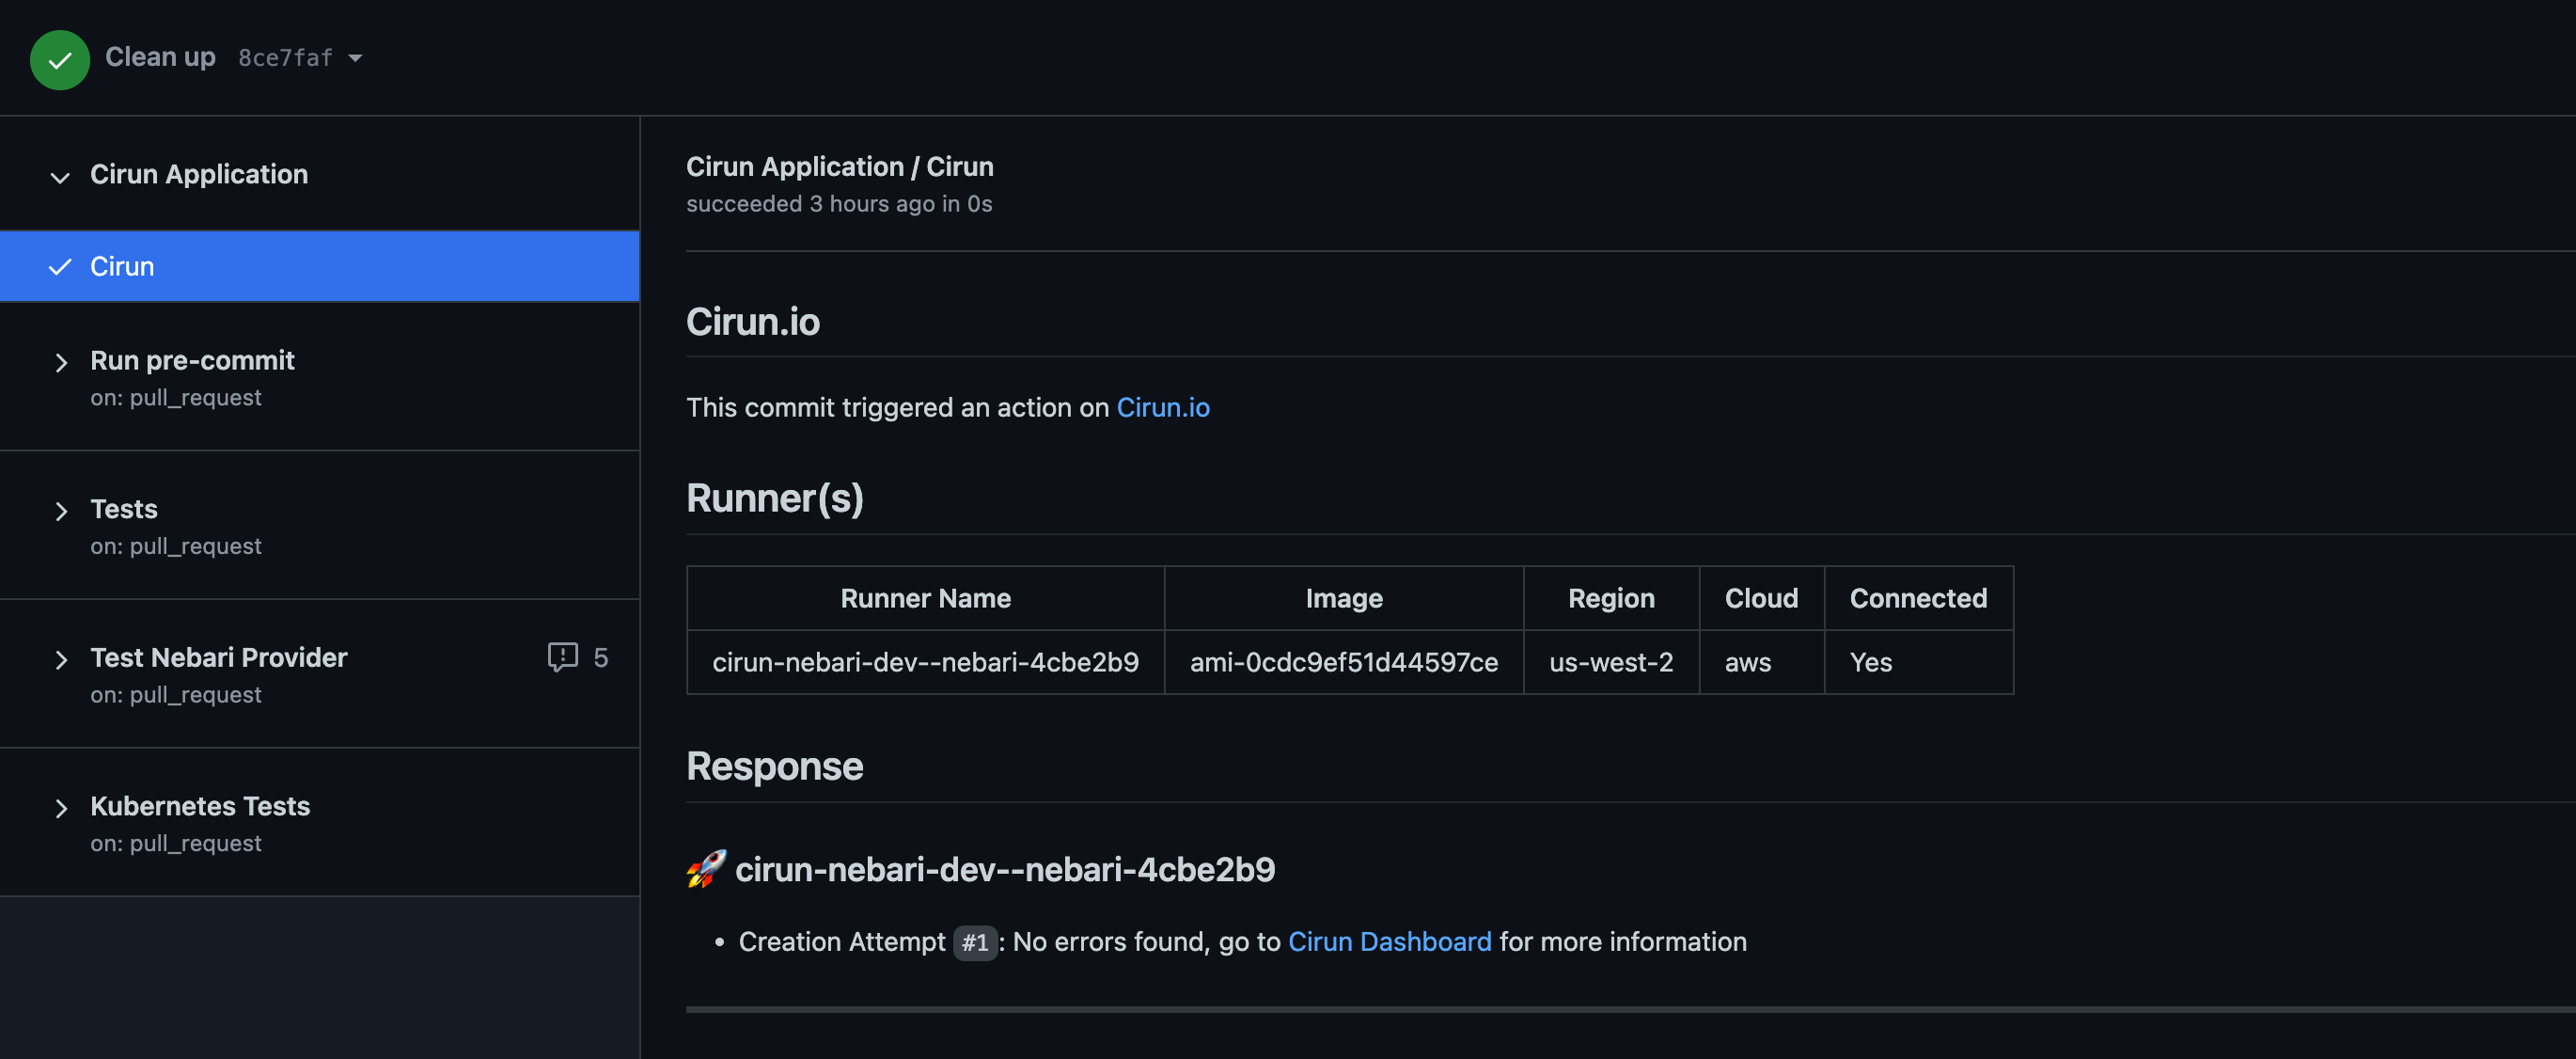Click the Clean up commit title
The image size is (2576, 1059).
tap(160, 57)
